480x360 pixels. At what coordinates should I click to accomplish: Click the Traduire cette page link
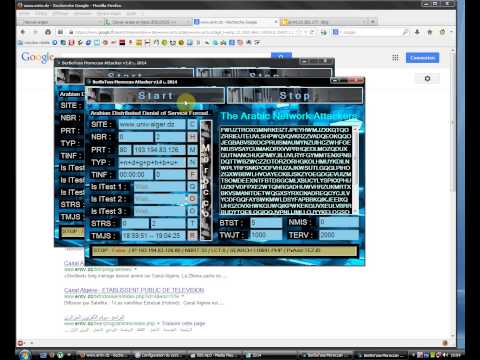(183, 323)
